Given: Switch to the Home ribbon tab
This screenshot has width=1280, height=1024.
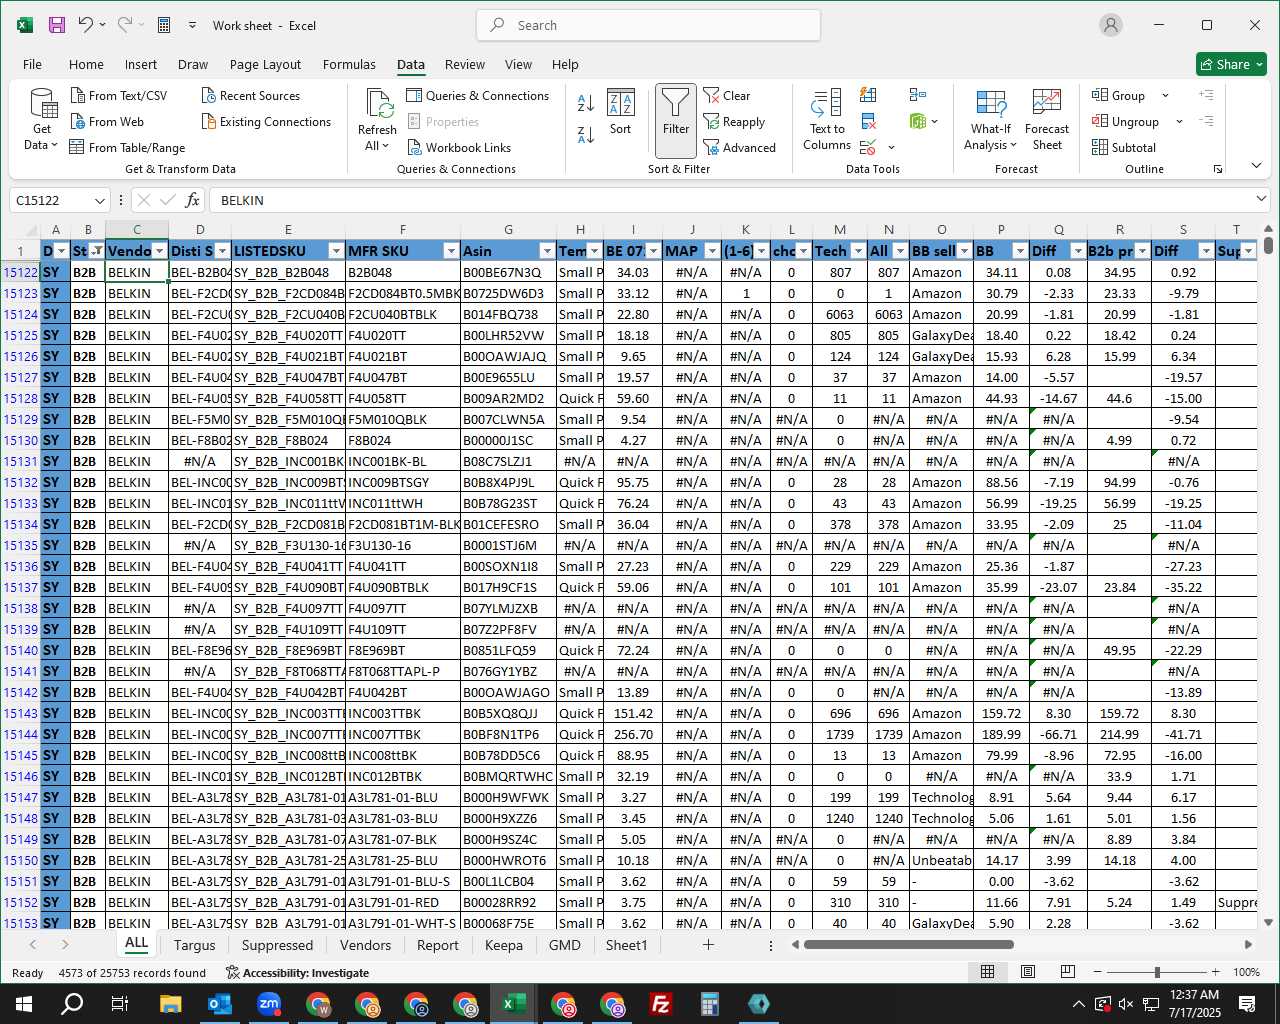Looking at the screenshot, I should point(86,64).
